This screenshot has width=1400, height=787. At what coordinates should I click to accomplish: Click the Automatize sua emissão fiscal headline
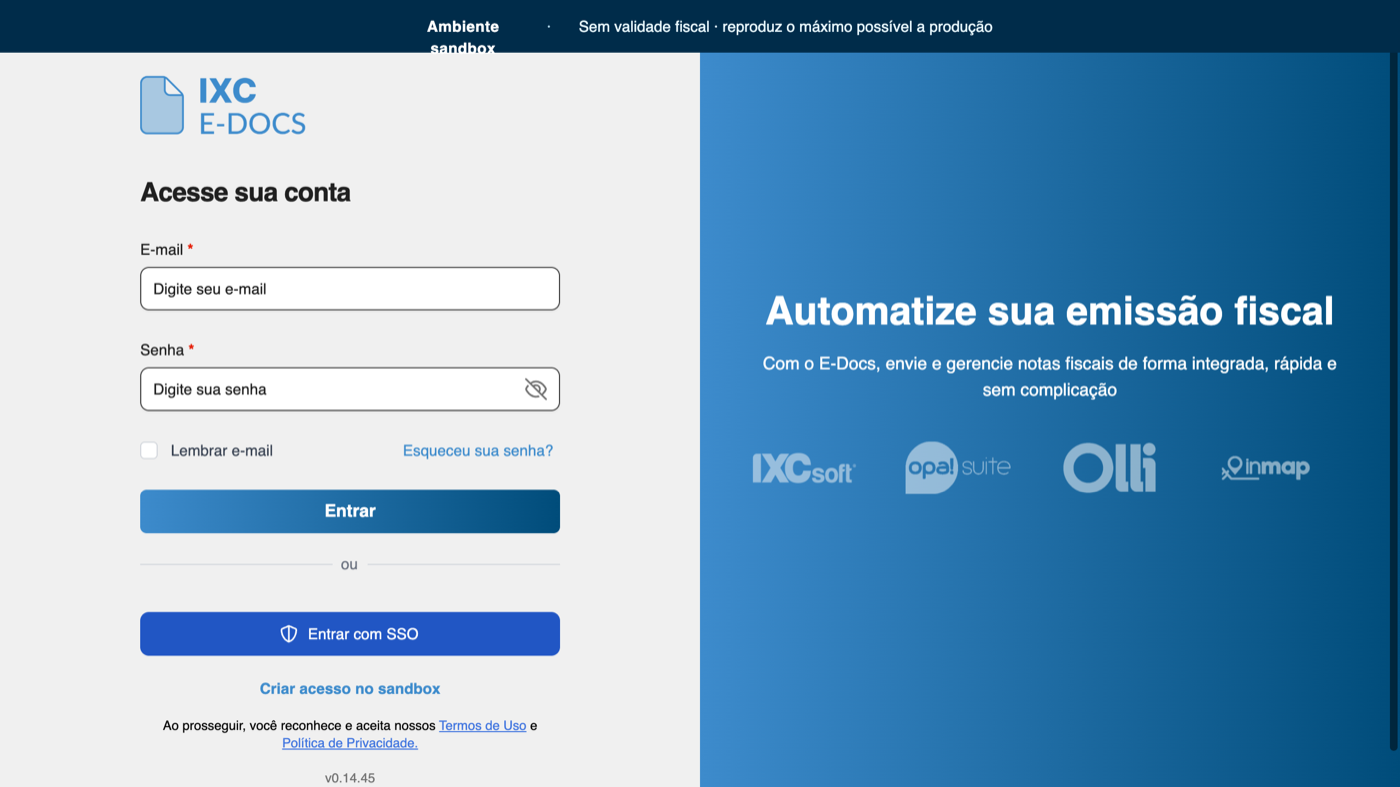[1050, 311]
